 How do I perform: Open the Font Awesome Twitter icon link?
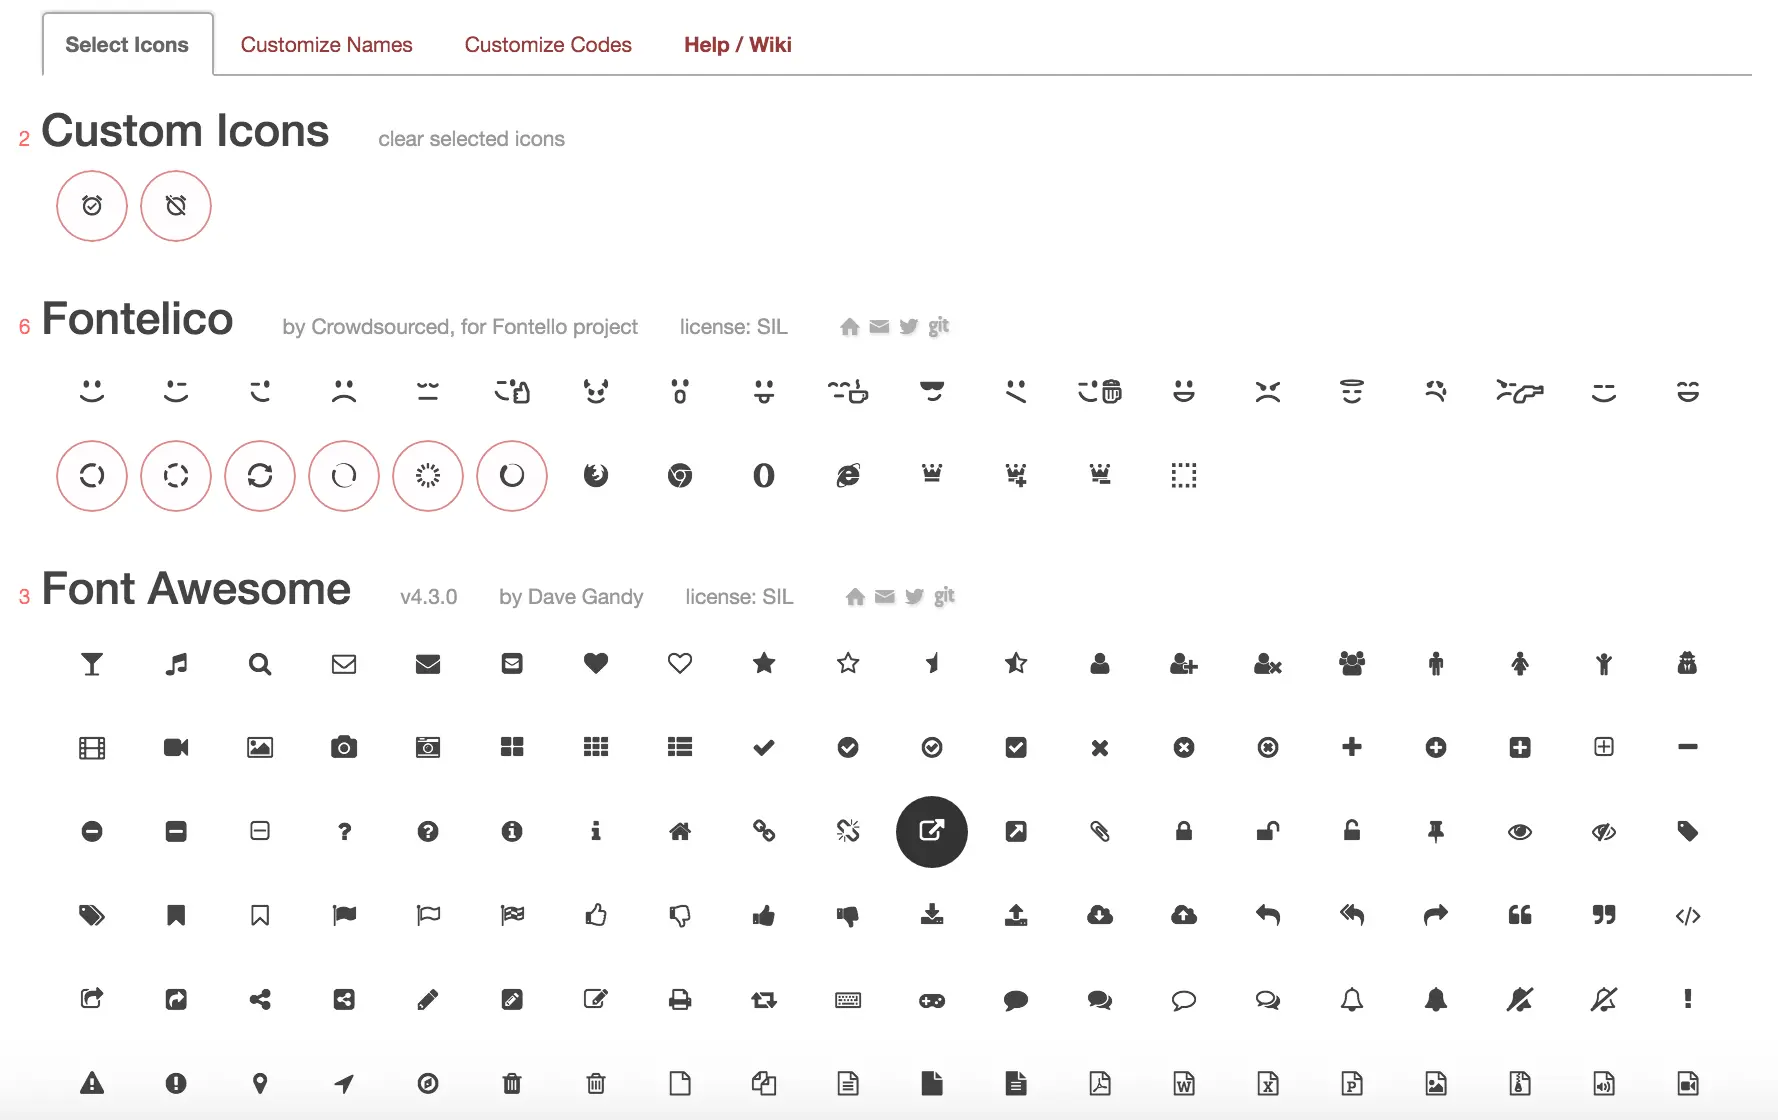pyautogui.click(x=914, y=597)
